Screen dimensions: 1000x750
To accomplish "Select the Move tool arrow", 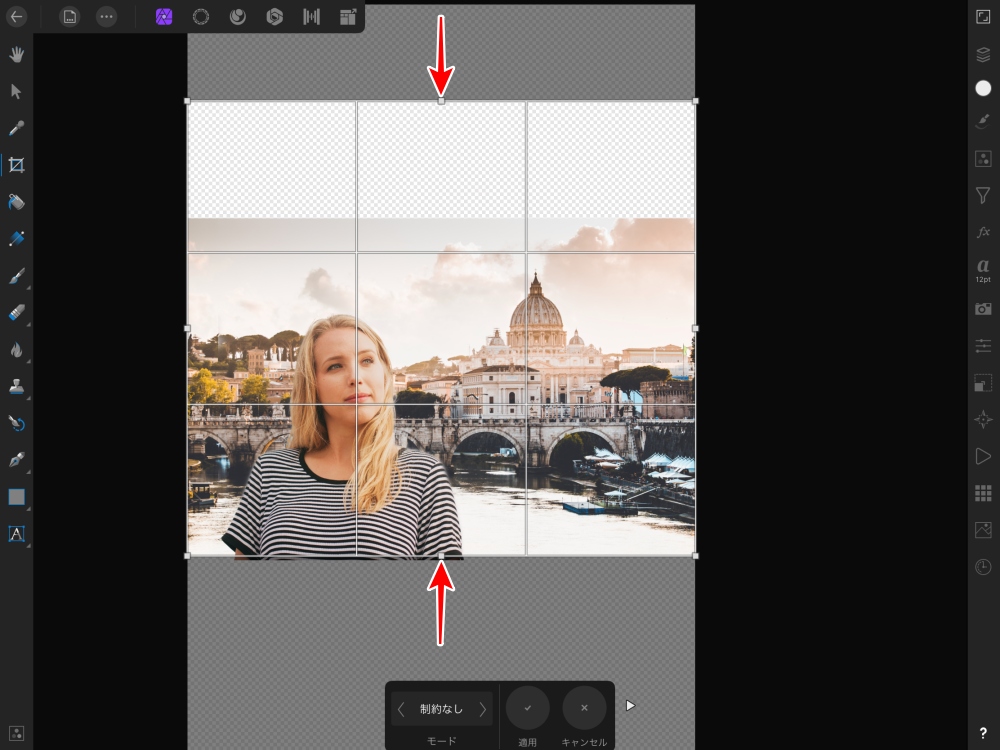I will pyautogui.click(x=16, y=91).
